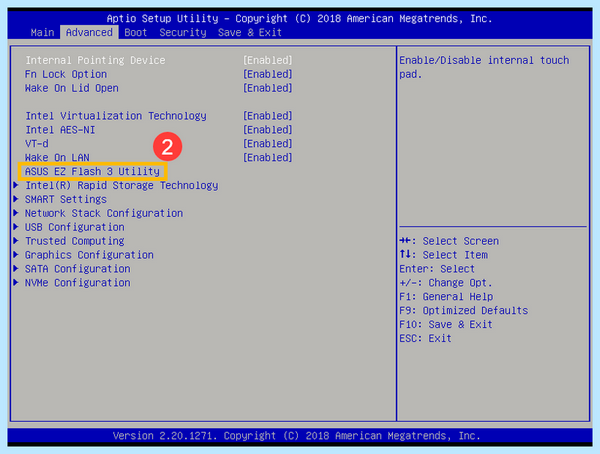Go to the Security tab

coord(183,33)
